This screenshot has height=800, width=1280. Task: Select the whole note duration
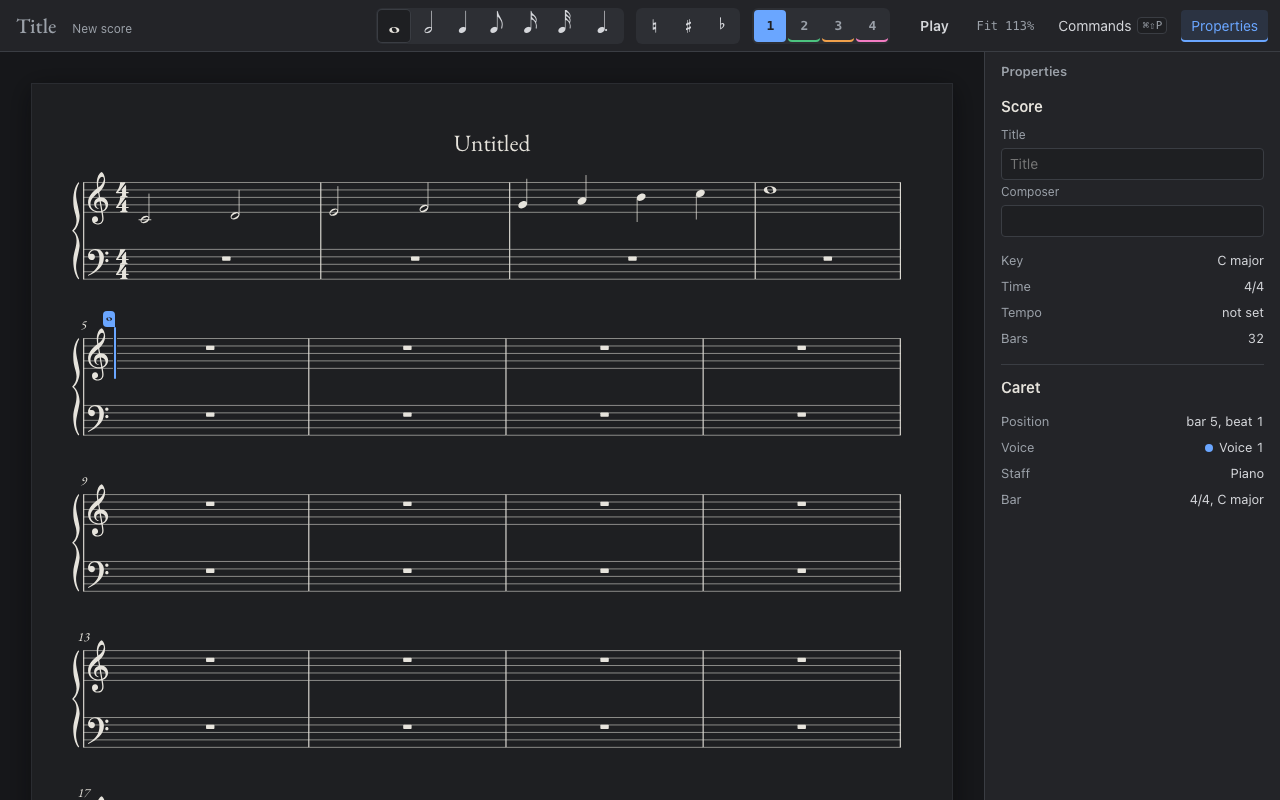(394, 26)
